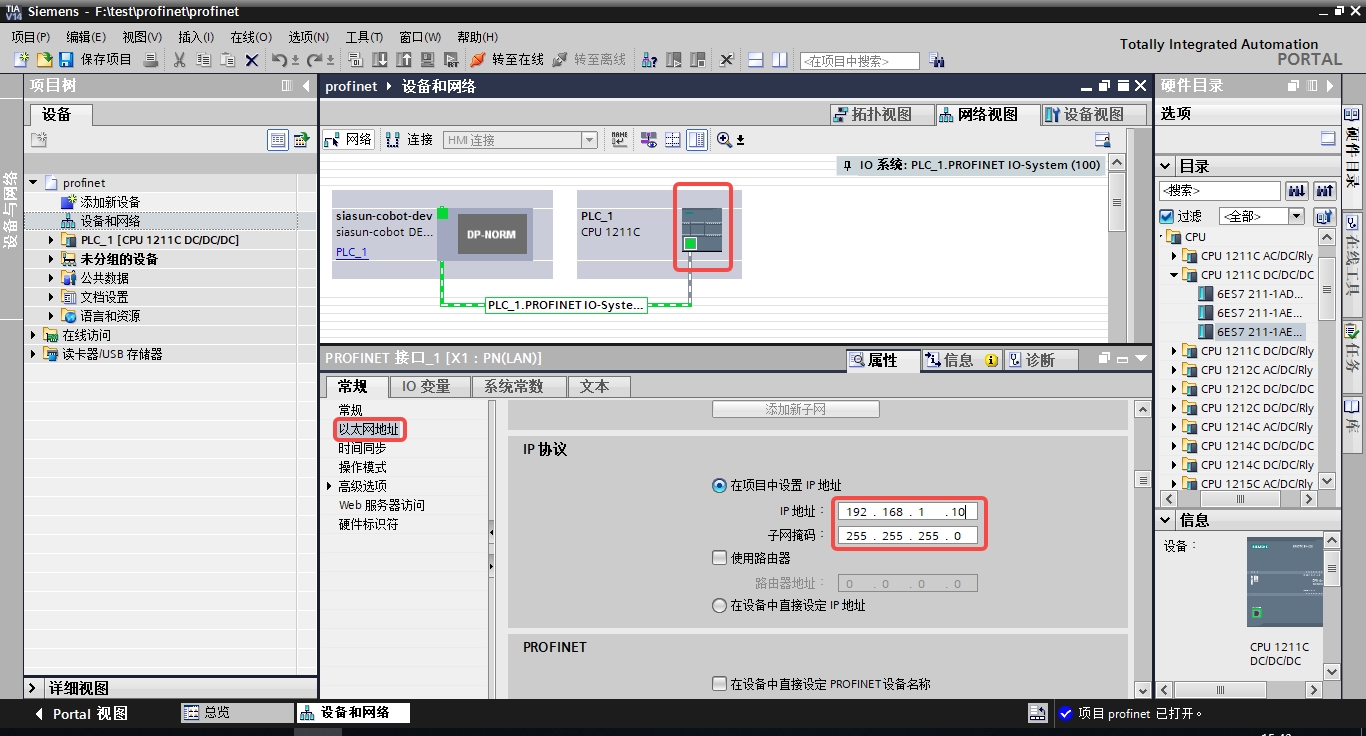Click the DP-NORM device block
1366x736 pixels.
pyautogui.click(x=492, y=235)
